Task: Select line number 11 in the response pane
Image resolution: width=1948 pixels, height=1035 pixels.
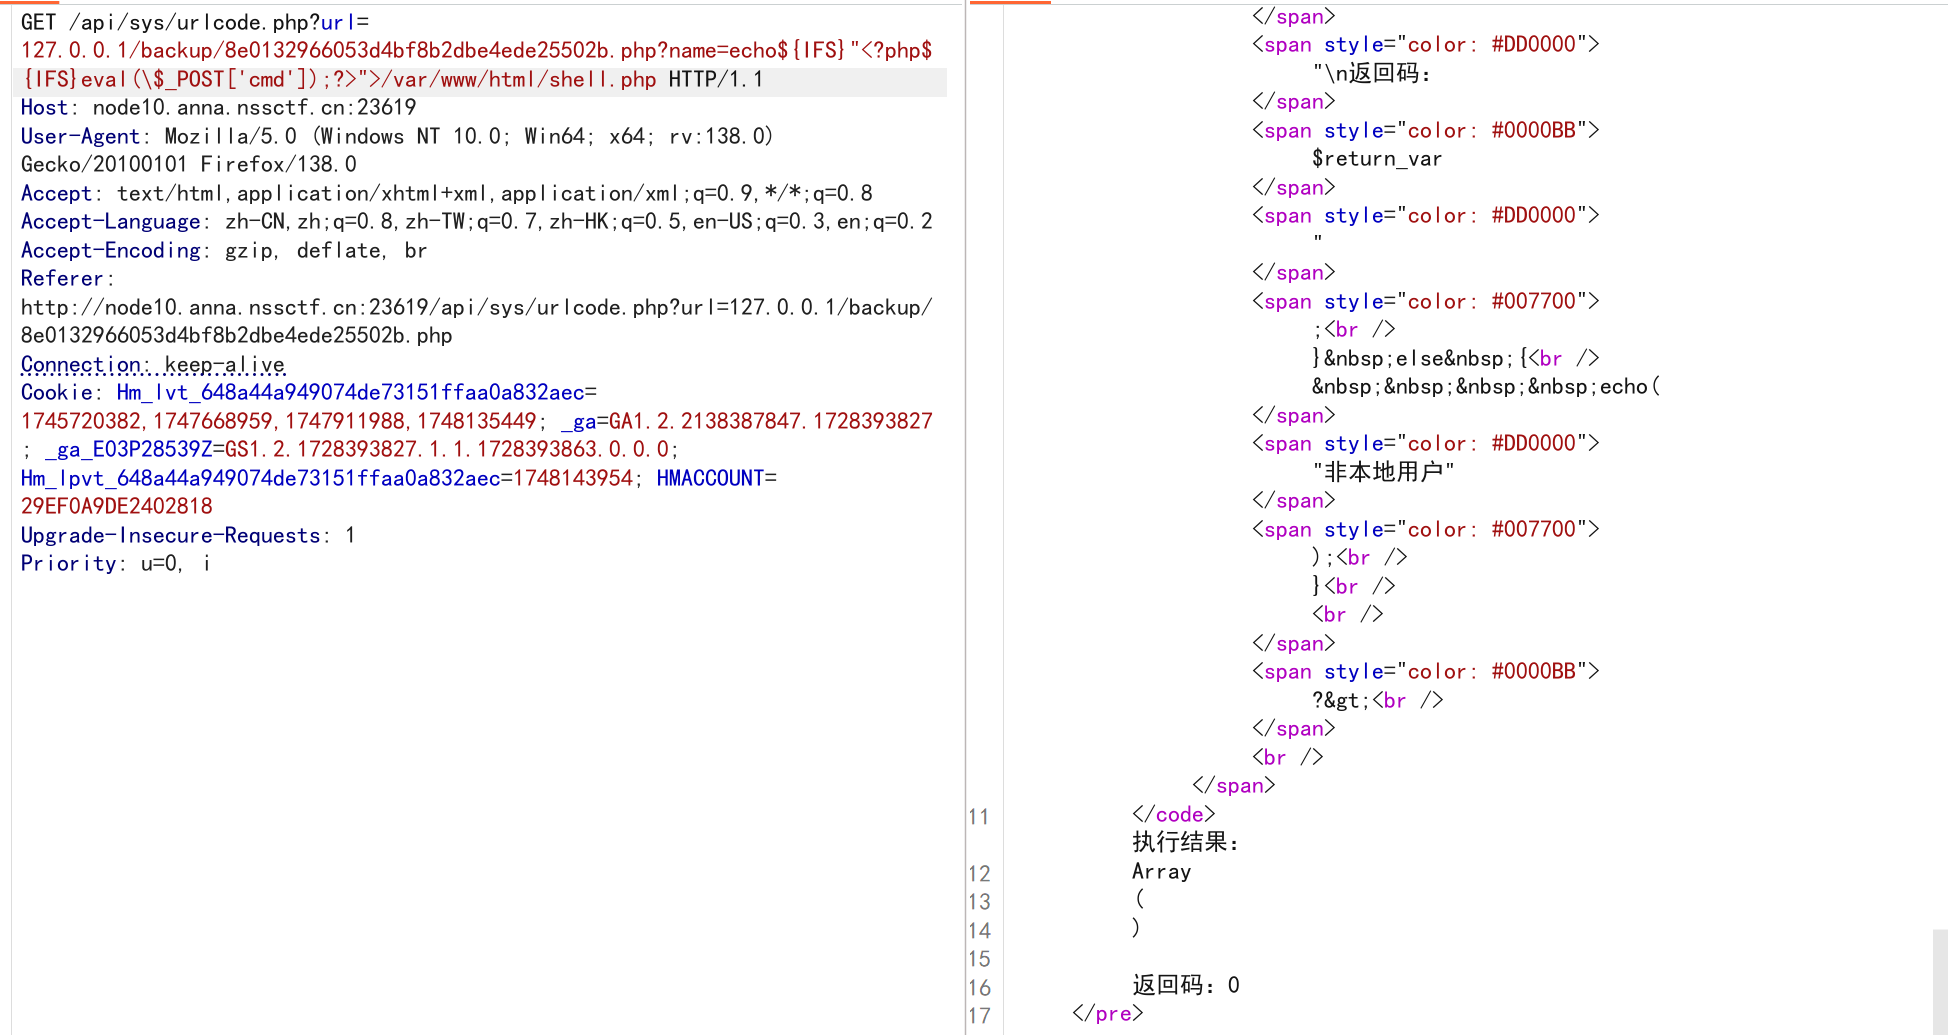Action: click(979, 817)
